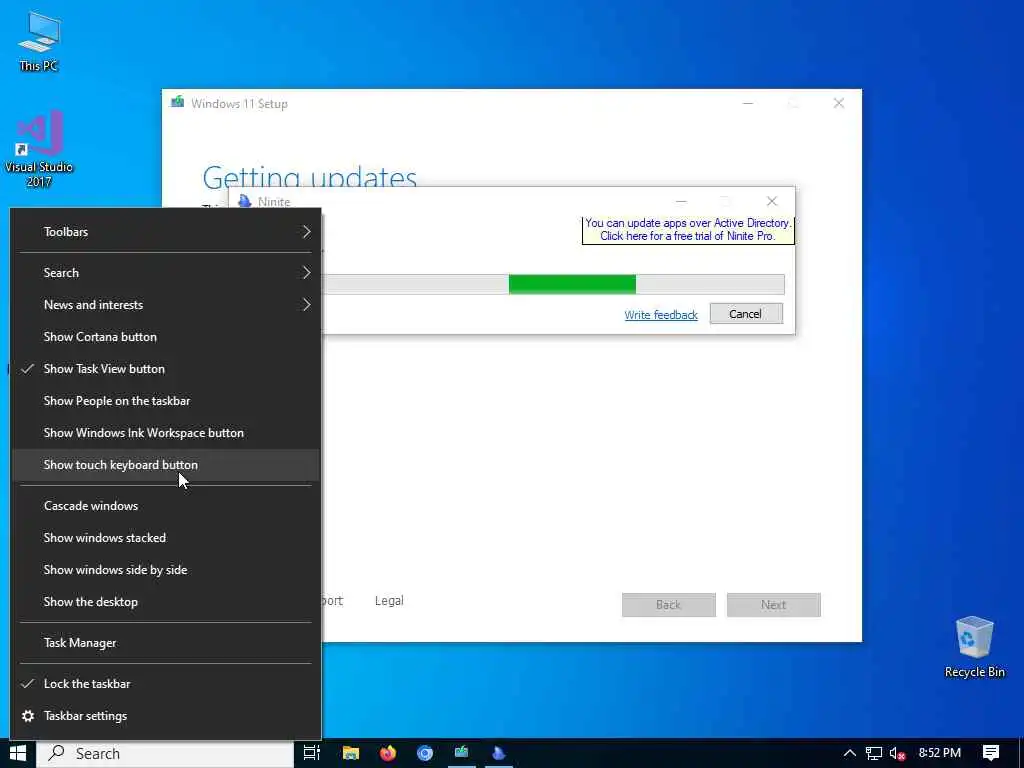Minimize the Ninite dialog
Viewport: 1024px width, 768px height.
(x=681, y=201)
